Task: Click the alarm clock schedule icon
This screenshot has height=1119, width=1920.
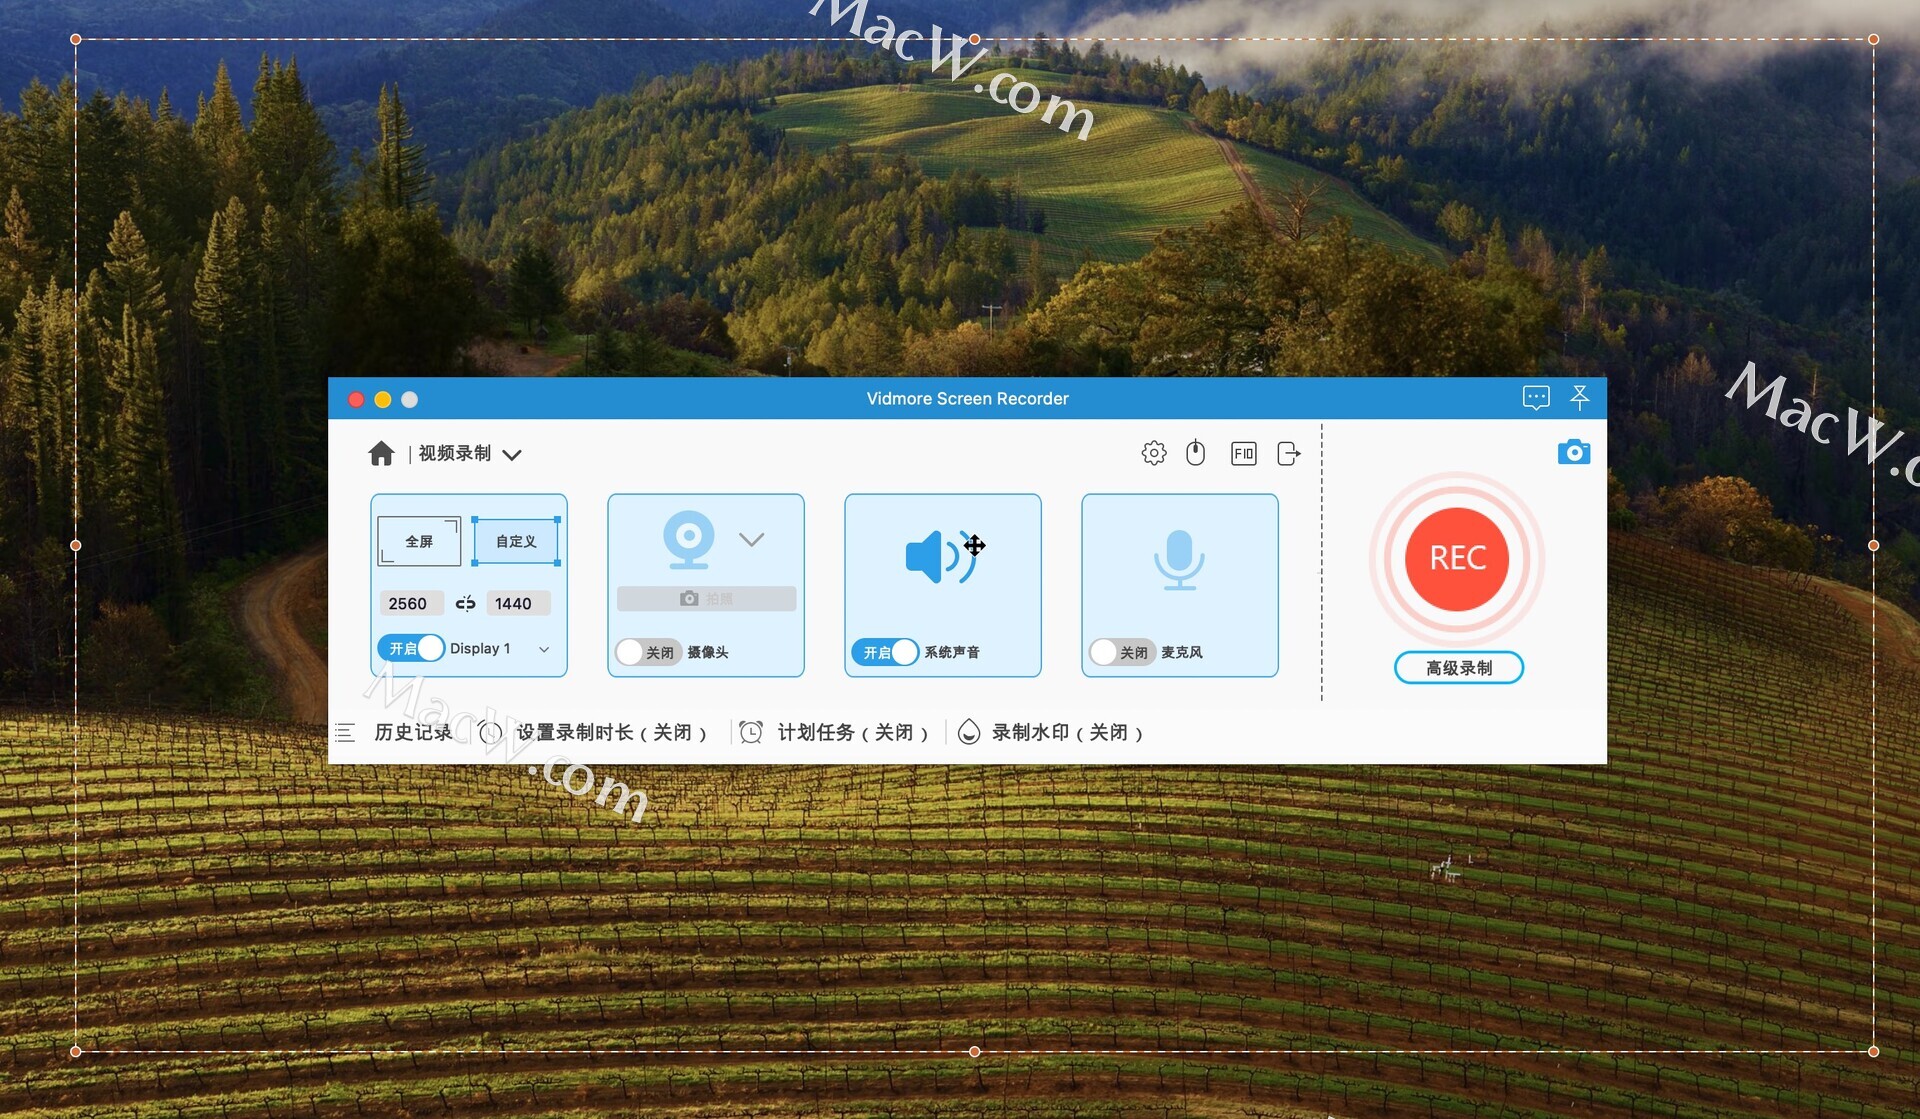Action: coord(751,732)
